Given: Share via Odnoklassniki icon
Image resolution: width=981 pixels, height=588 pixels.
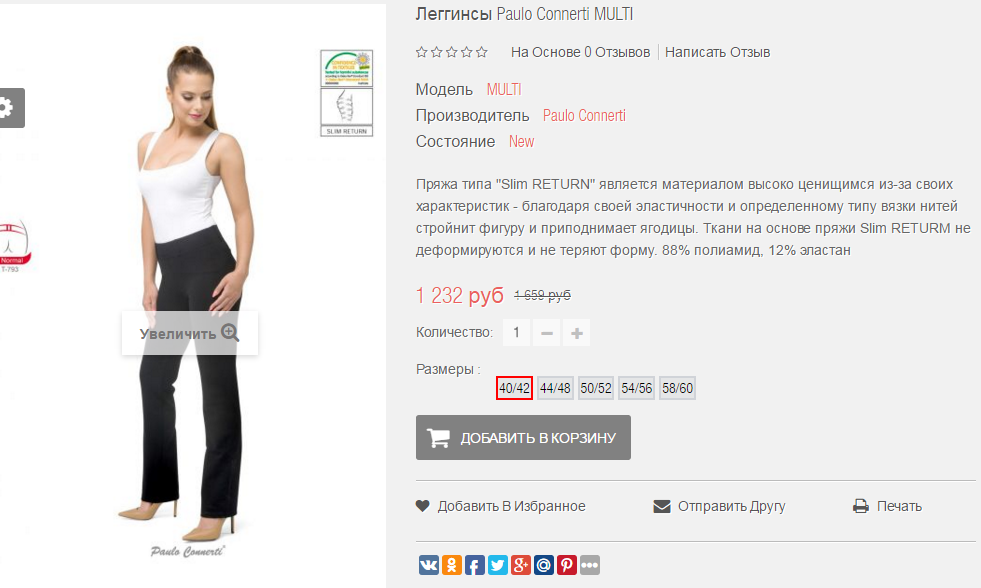Looking at the screenshot, I should click(x=452, y=565).
